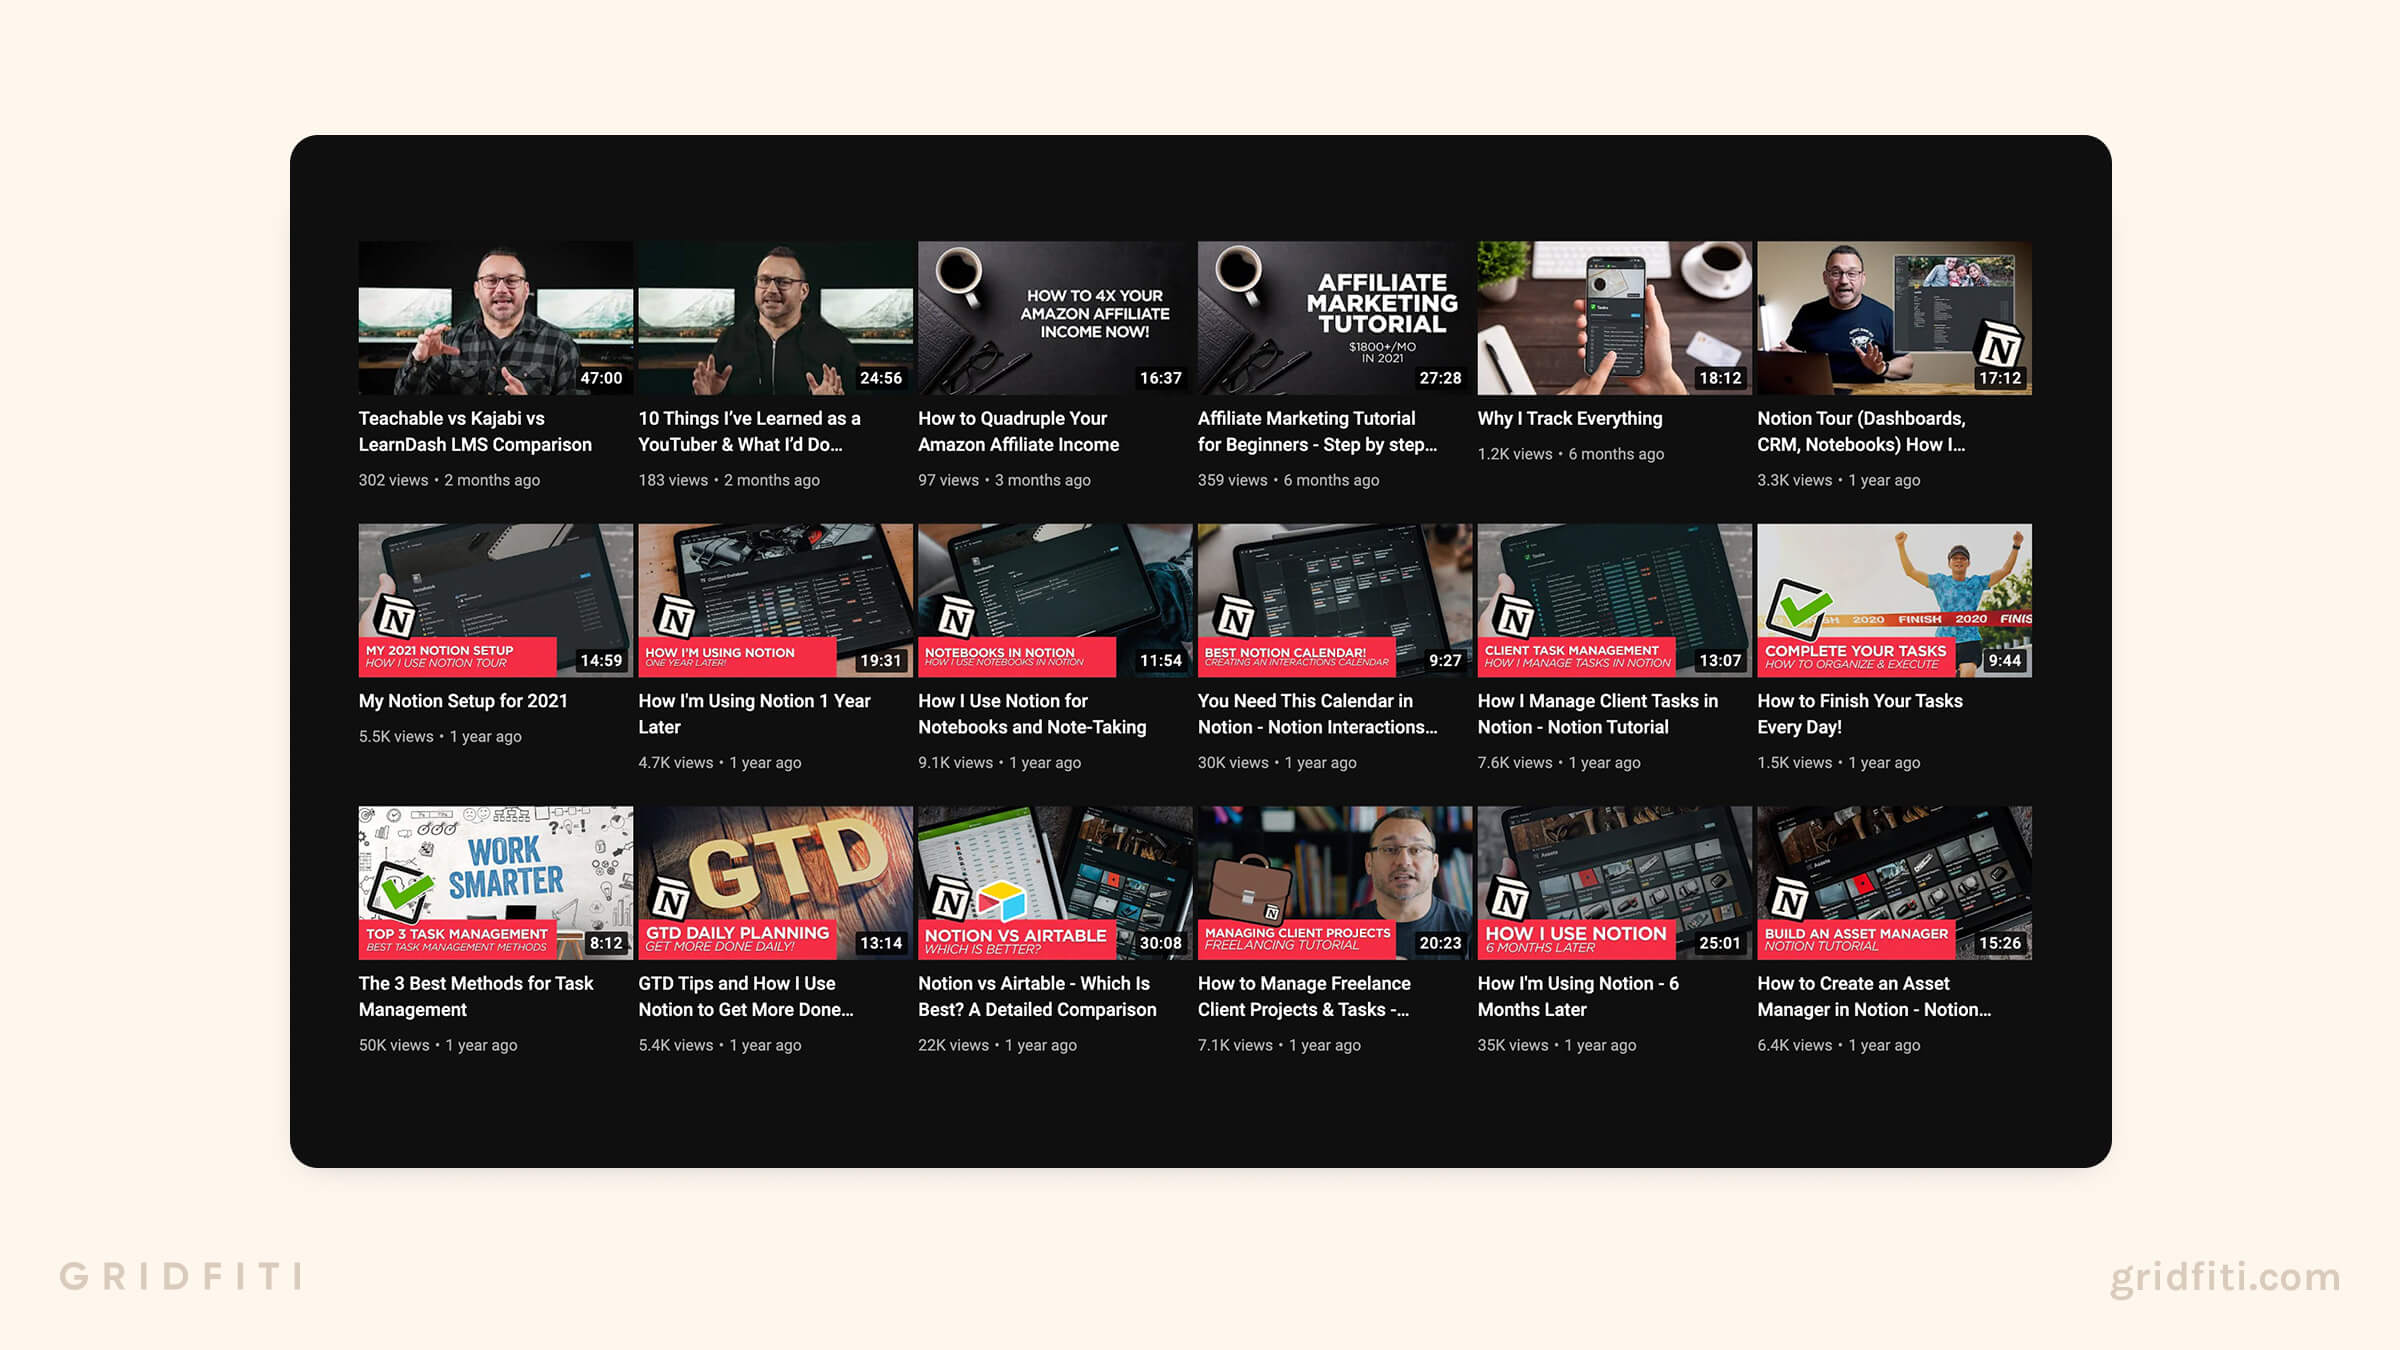
Task: Open the Affiliate Marketing Tutorial thumbnail
Action: click(1335, 318)
